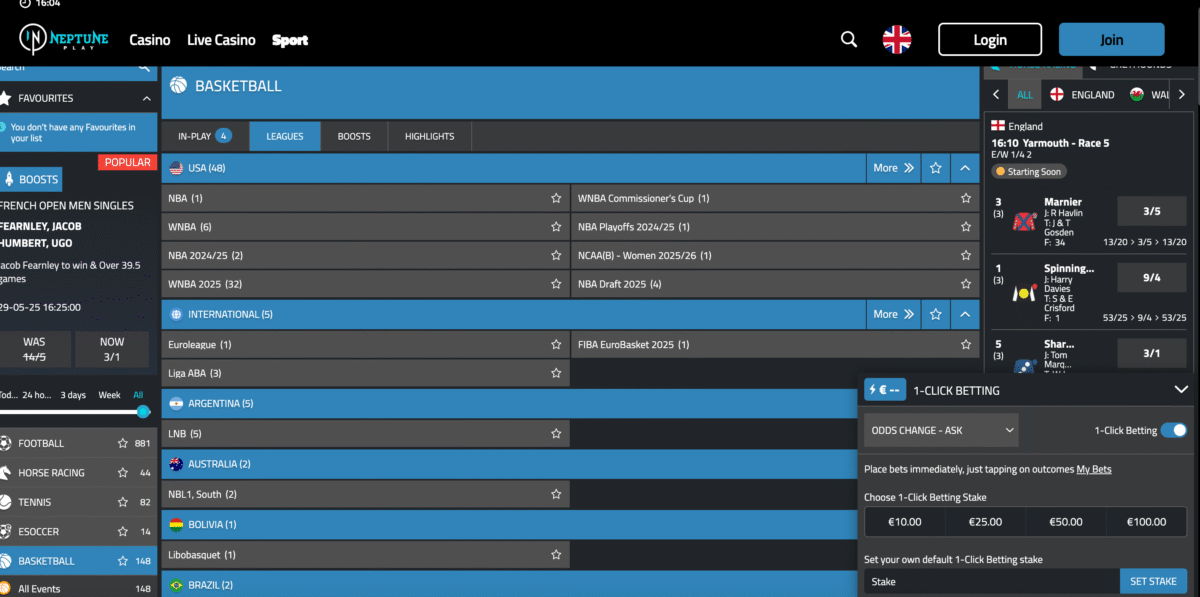
Task: Star the Euroleague (1) league
Action: click(556, 344)
